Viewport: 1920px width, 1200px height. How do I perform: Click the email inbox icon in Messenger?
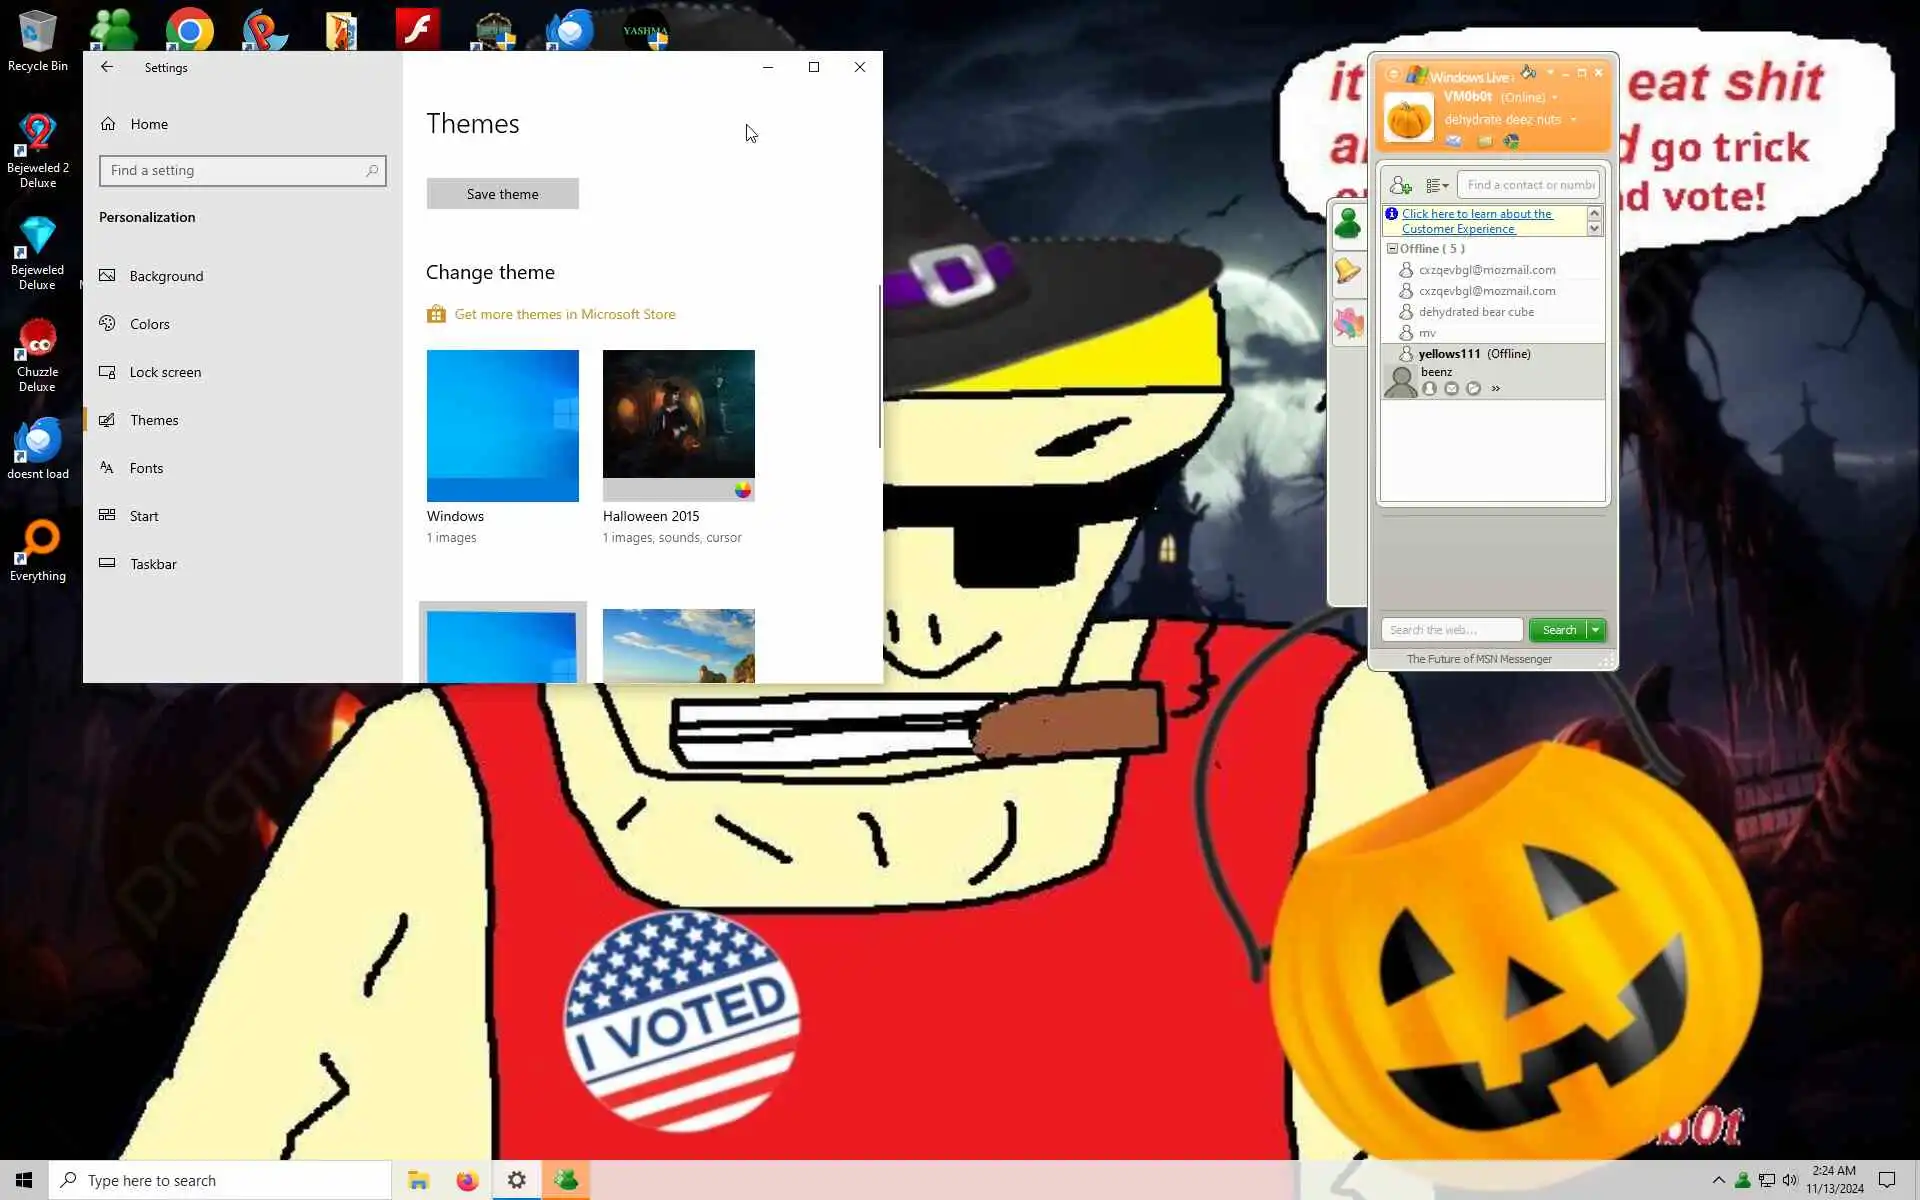[1453, 141]
